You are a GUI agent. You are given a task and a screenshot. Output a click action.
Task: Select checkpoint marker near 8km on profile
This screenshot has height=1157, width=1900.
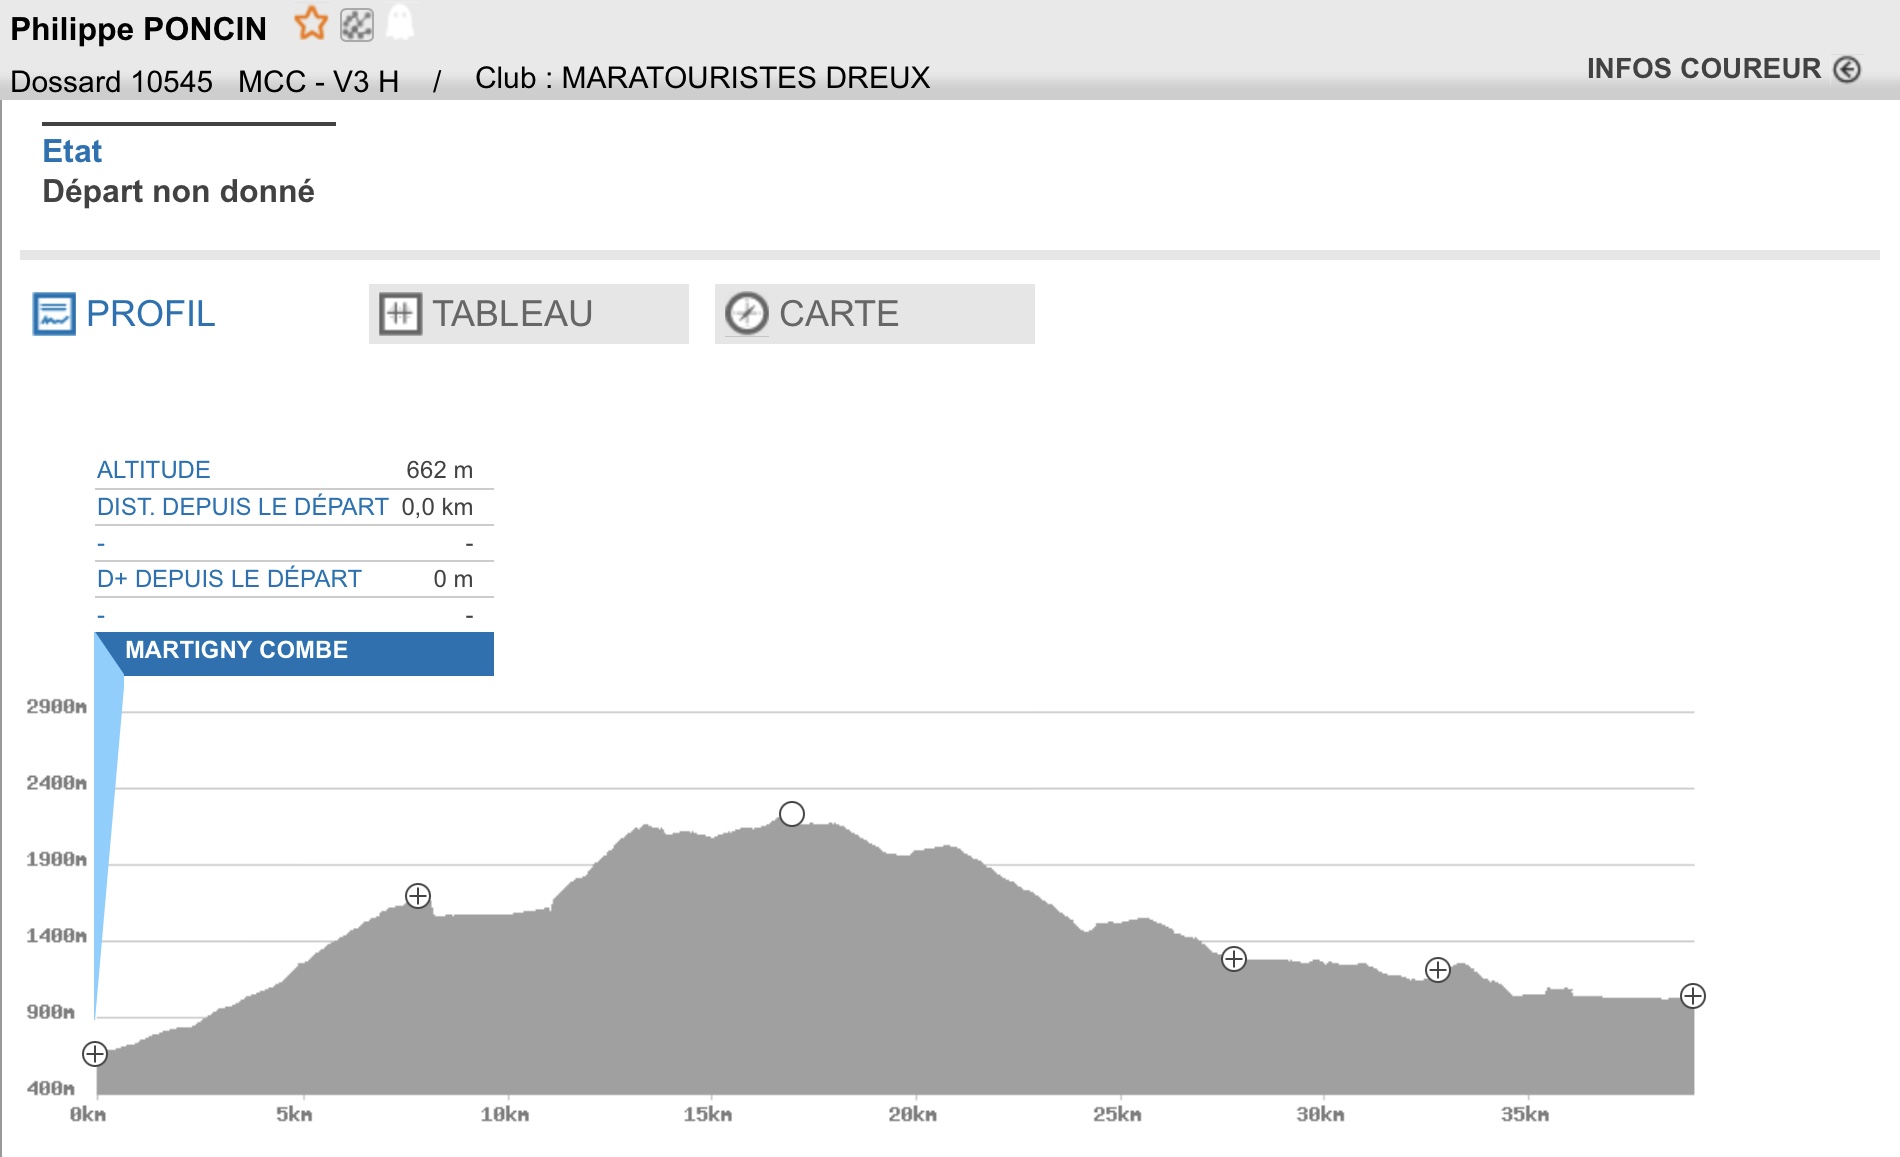tap(418, 896)
